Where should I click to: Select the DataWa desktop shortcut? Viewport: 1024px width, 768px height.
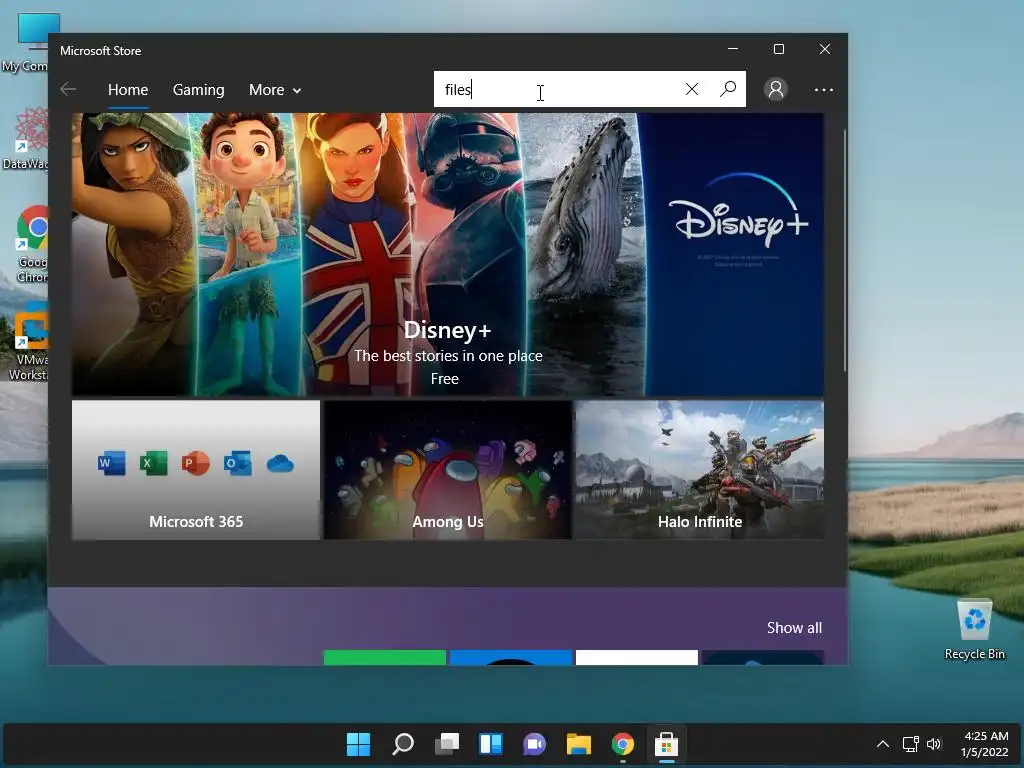pos(26,138)
